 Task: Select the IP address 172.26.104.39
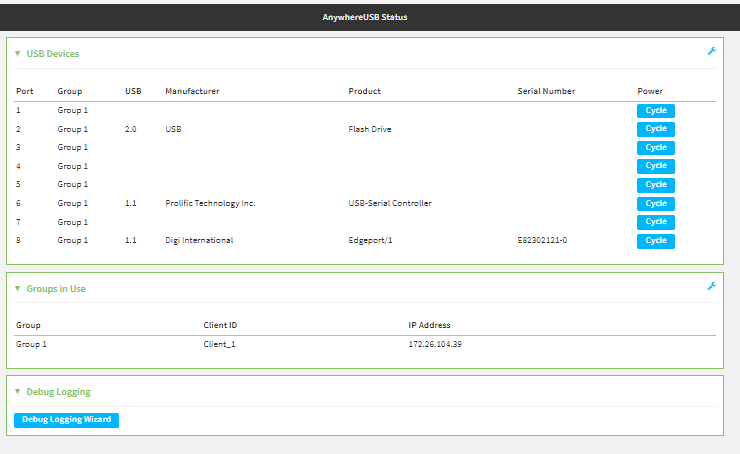coord(435,344)
